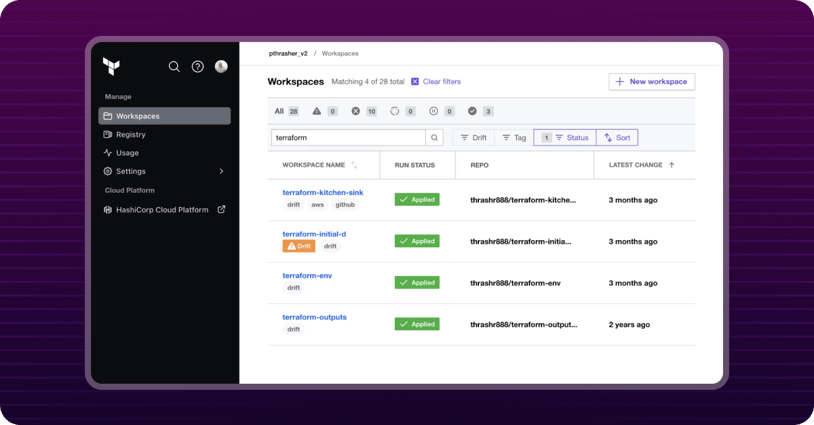The image size is (814, 425).
Task: Click repo thrashr888/terraform-kitche...
Action: (x=523, y=200)
